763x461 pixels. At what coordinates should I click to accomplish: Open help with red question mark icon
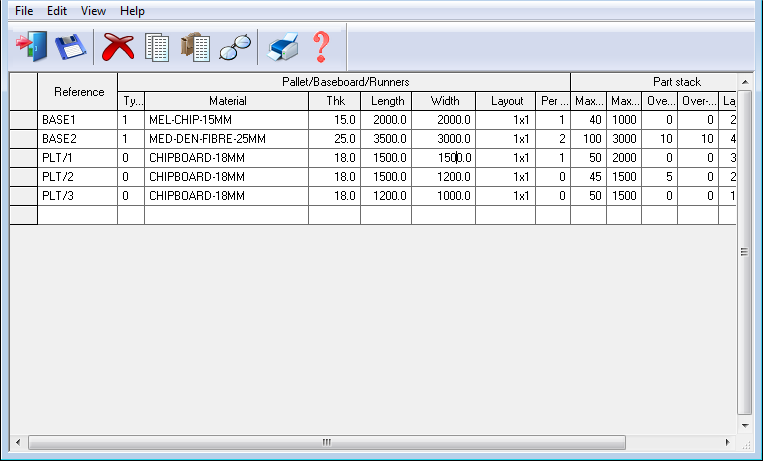click(x=321, y=47)
